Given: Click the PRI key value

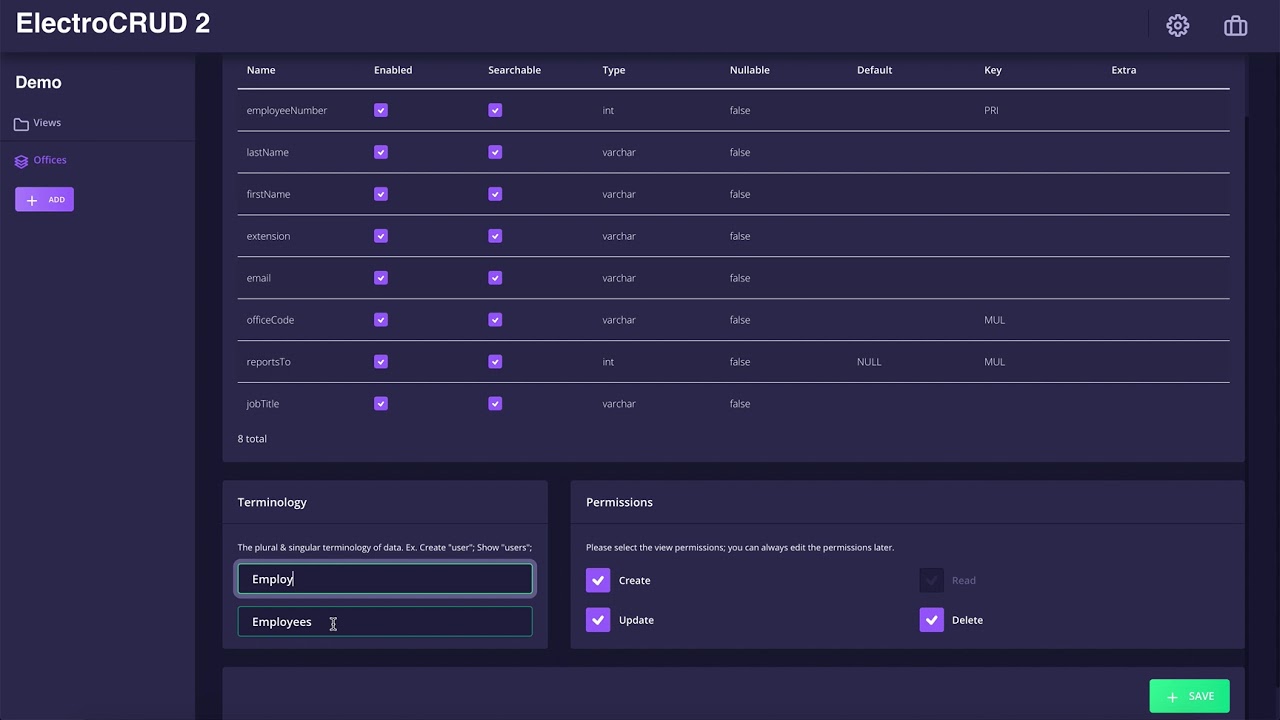Looking at the screenshot, I should (991, 110).
